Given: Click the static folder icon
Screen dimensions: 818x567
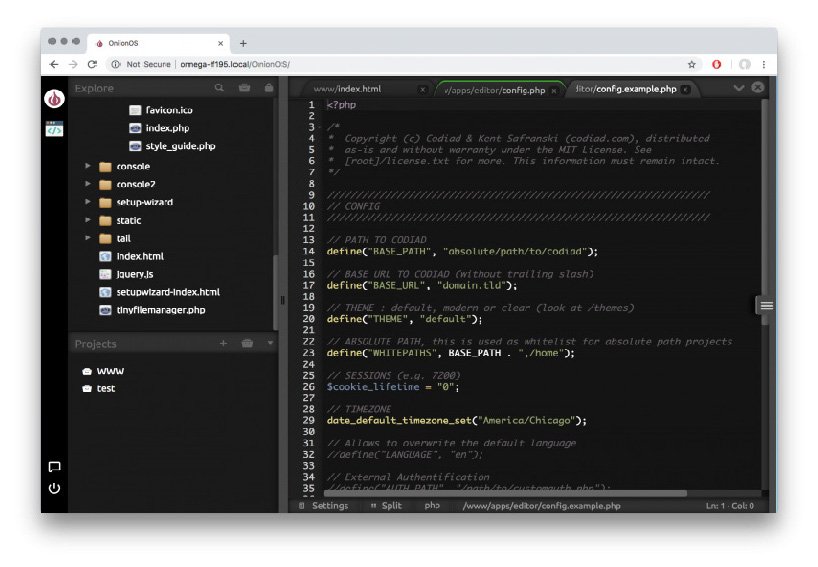Looking at the screenshot, I should (x=105, y=221).
